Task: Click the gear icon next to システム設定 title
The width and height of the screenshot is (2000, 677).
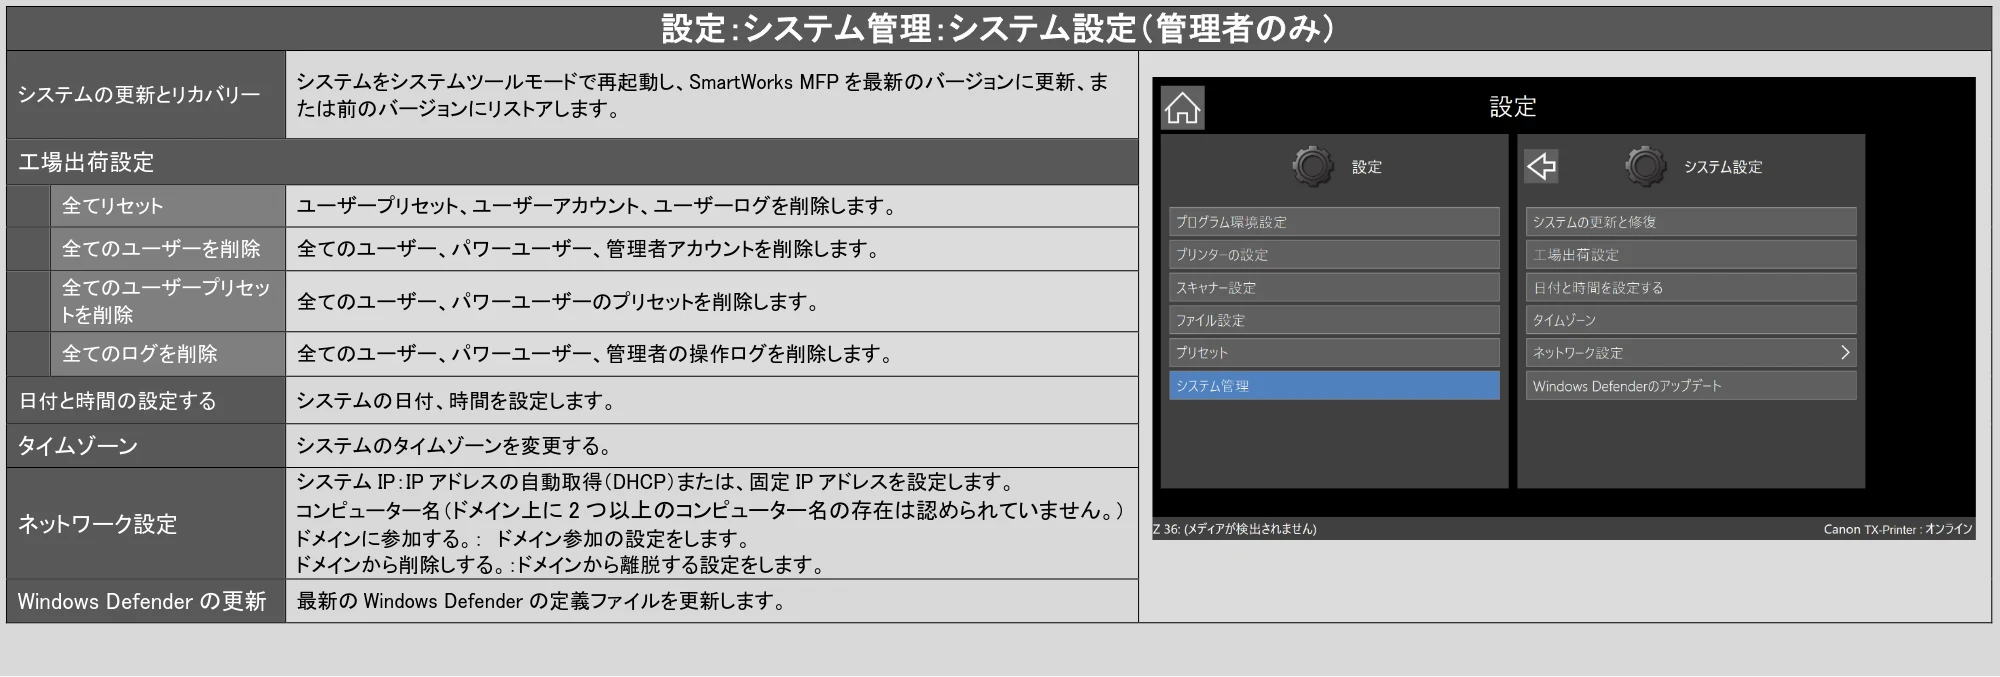Action: (1645, 166)
